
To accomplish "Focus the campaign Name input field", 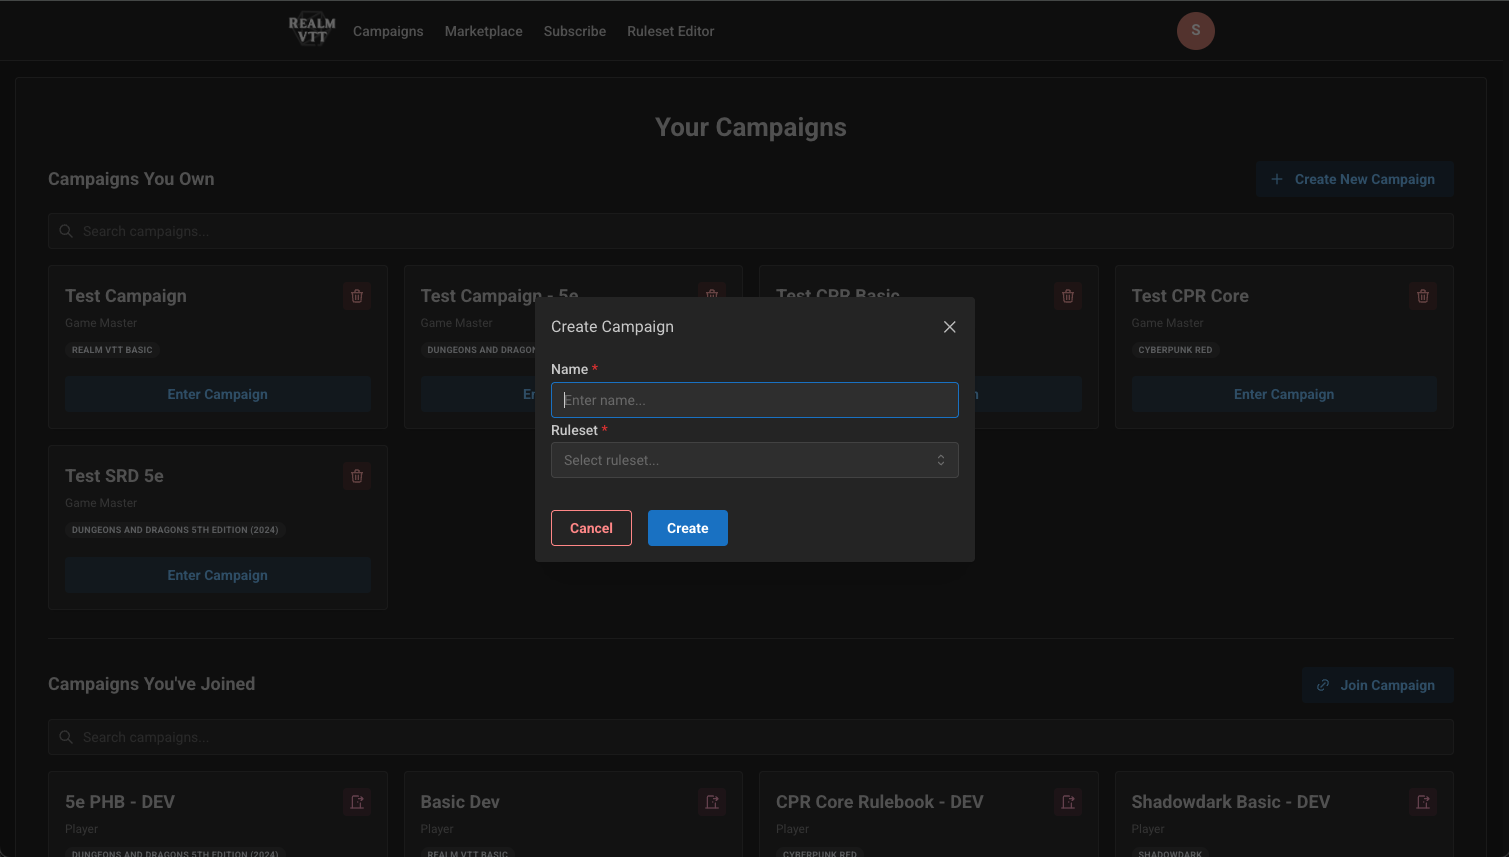I will tap(754, 400).
